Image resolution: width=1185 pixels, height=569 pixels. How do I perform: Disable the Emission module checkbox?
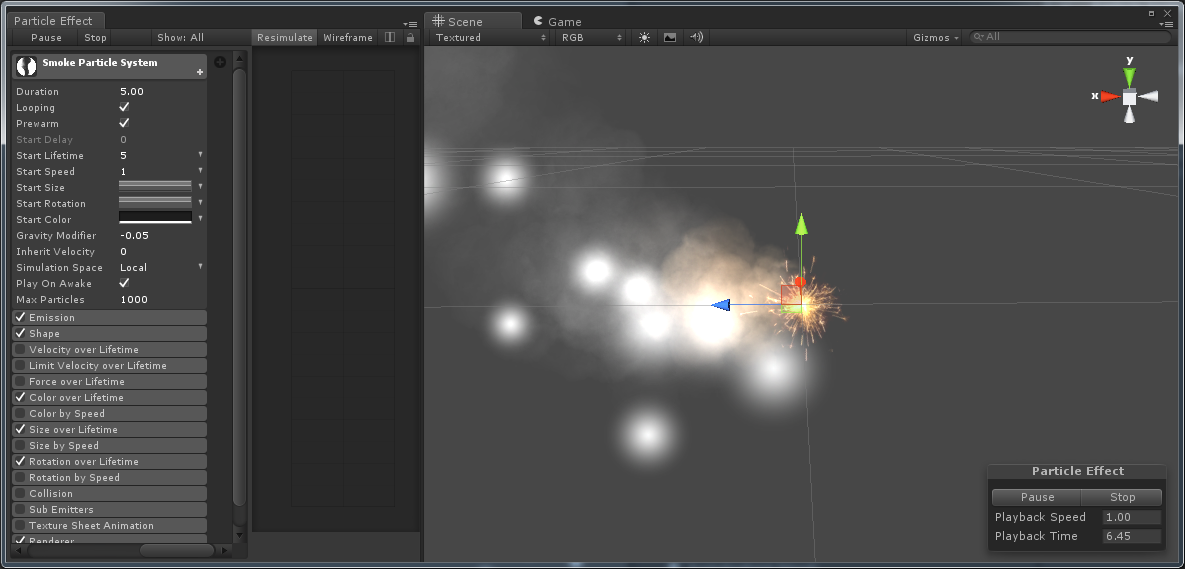pyautogui.click(x=20, y=317)
